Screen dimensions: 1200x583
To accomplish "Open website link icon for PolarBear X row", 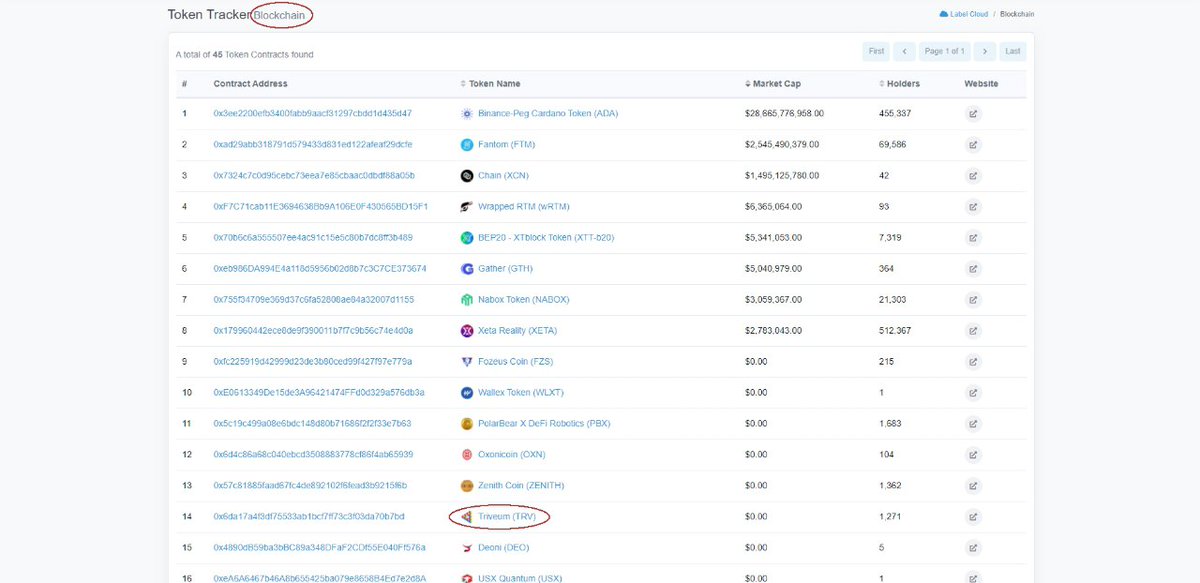I will click(x=973, y=424).
